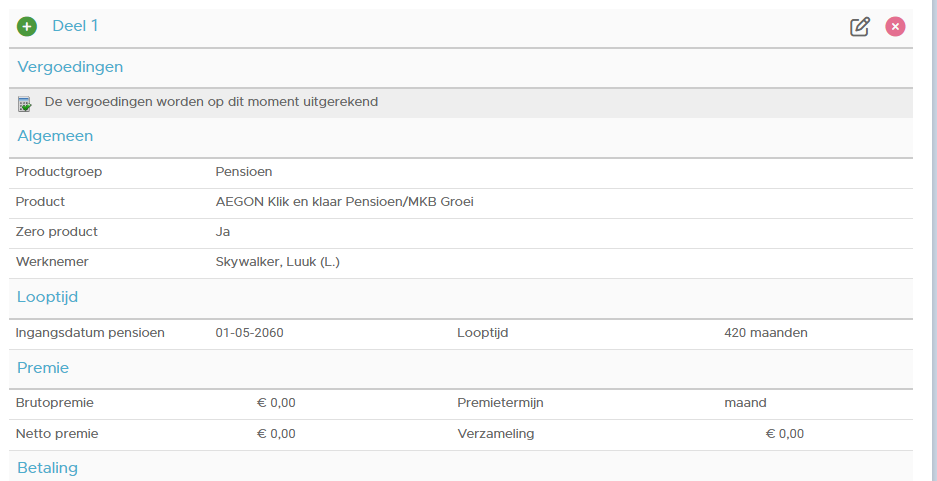The width and height of the screenshot is (937, 481).
Task: Click the pension start date 01-05-2060
Action: tap(250, 333)
